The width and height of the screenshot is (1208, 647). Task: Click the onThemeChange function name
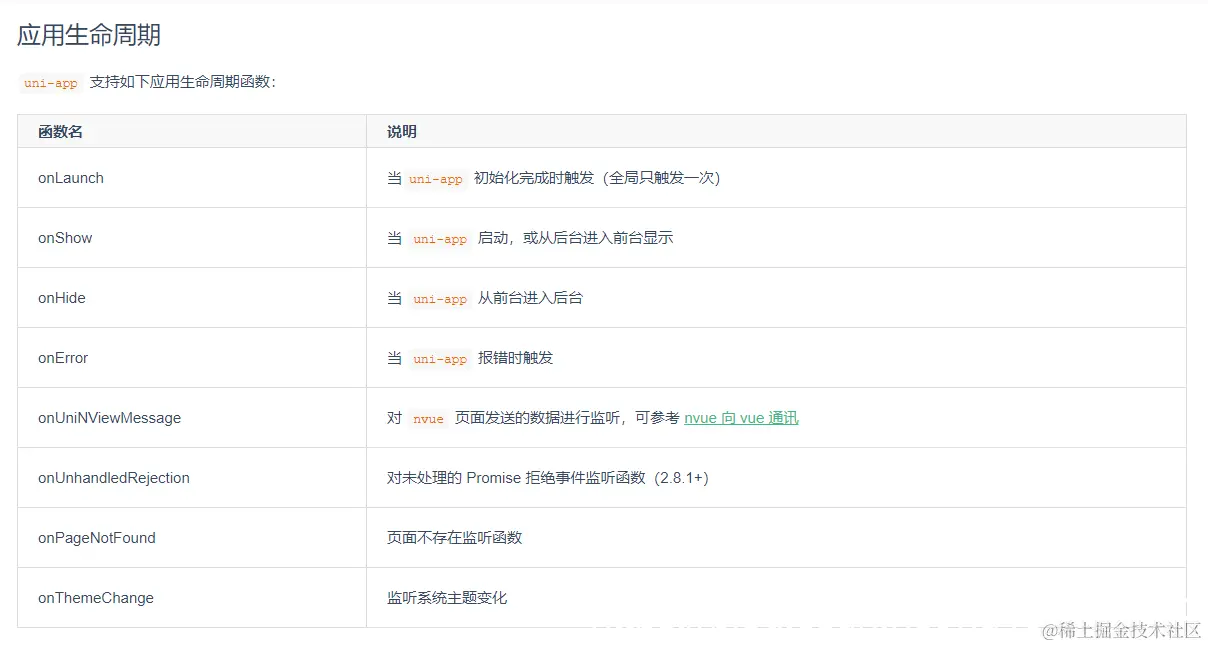95,597
